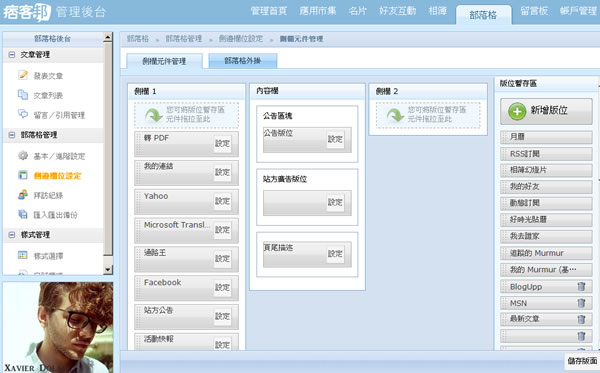Screen dimensions: 600x373
Task: Click the 新增版位 button
Action: 546,111
